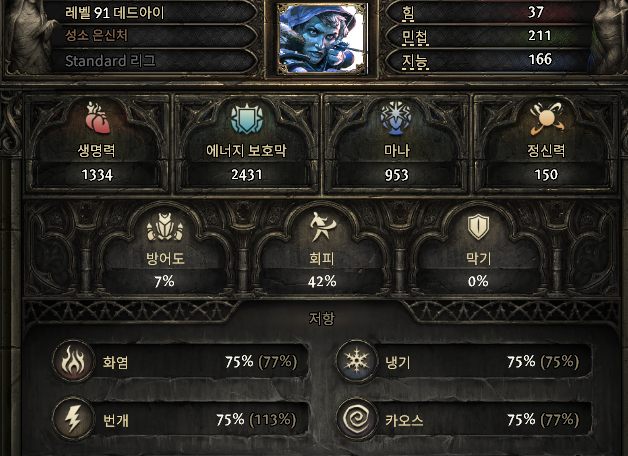Select the 지능 intelligence attribute label

pos(415,60)
